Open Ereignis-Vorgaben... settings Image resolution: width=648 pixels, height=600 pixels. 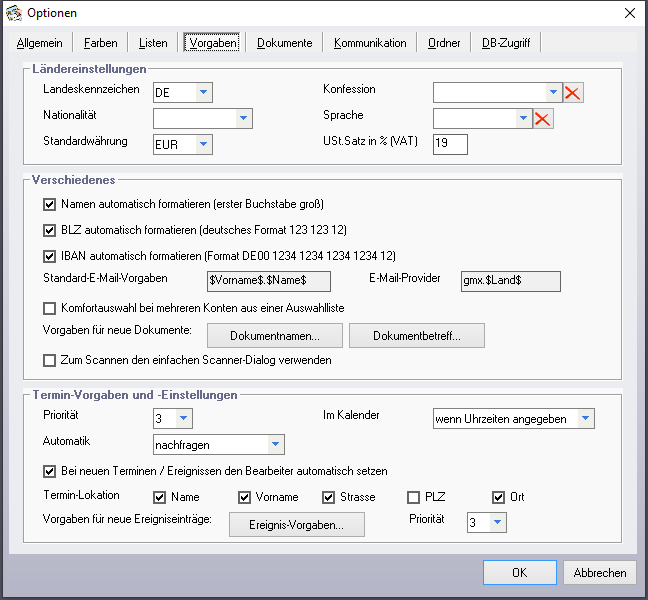point(297,524)
